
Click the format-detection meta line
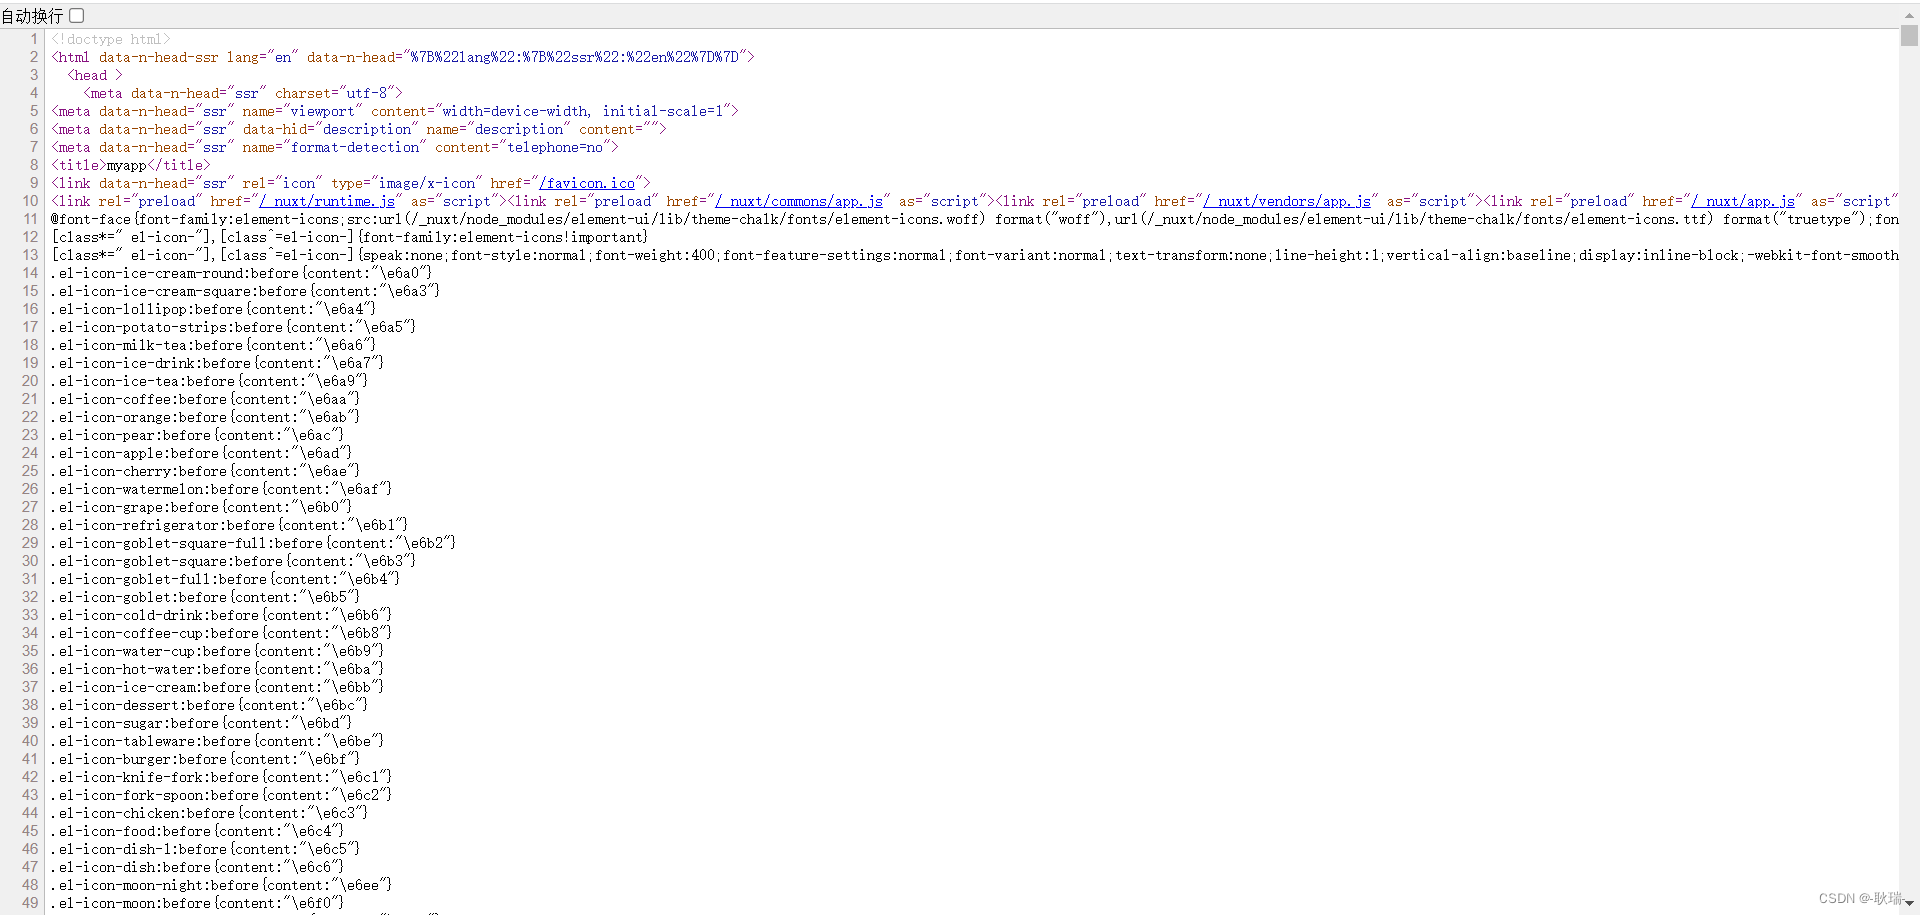click(335, 147)
